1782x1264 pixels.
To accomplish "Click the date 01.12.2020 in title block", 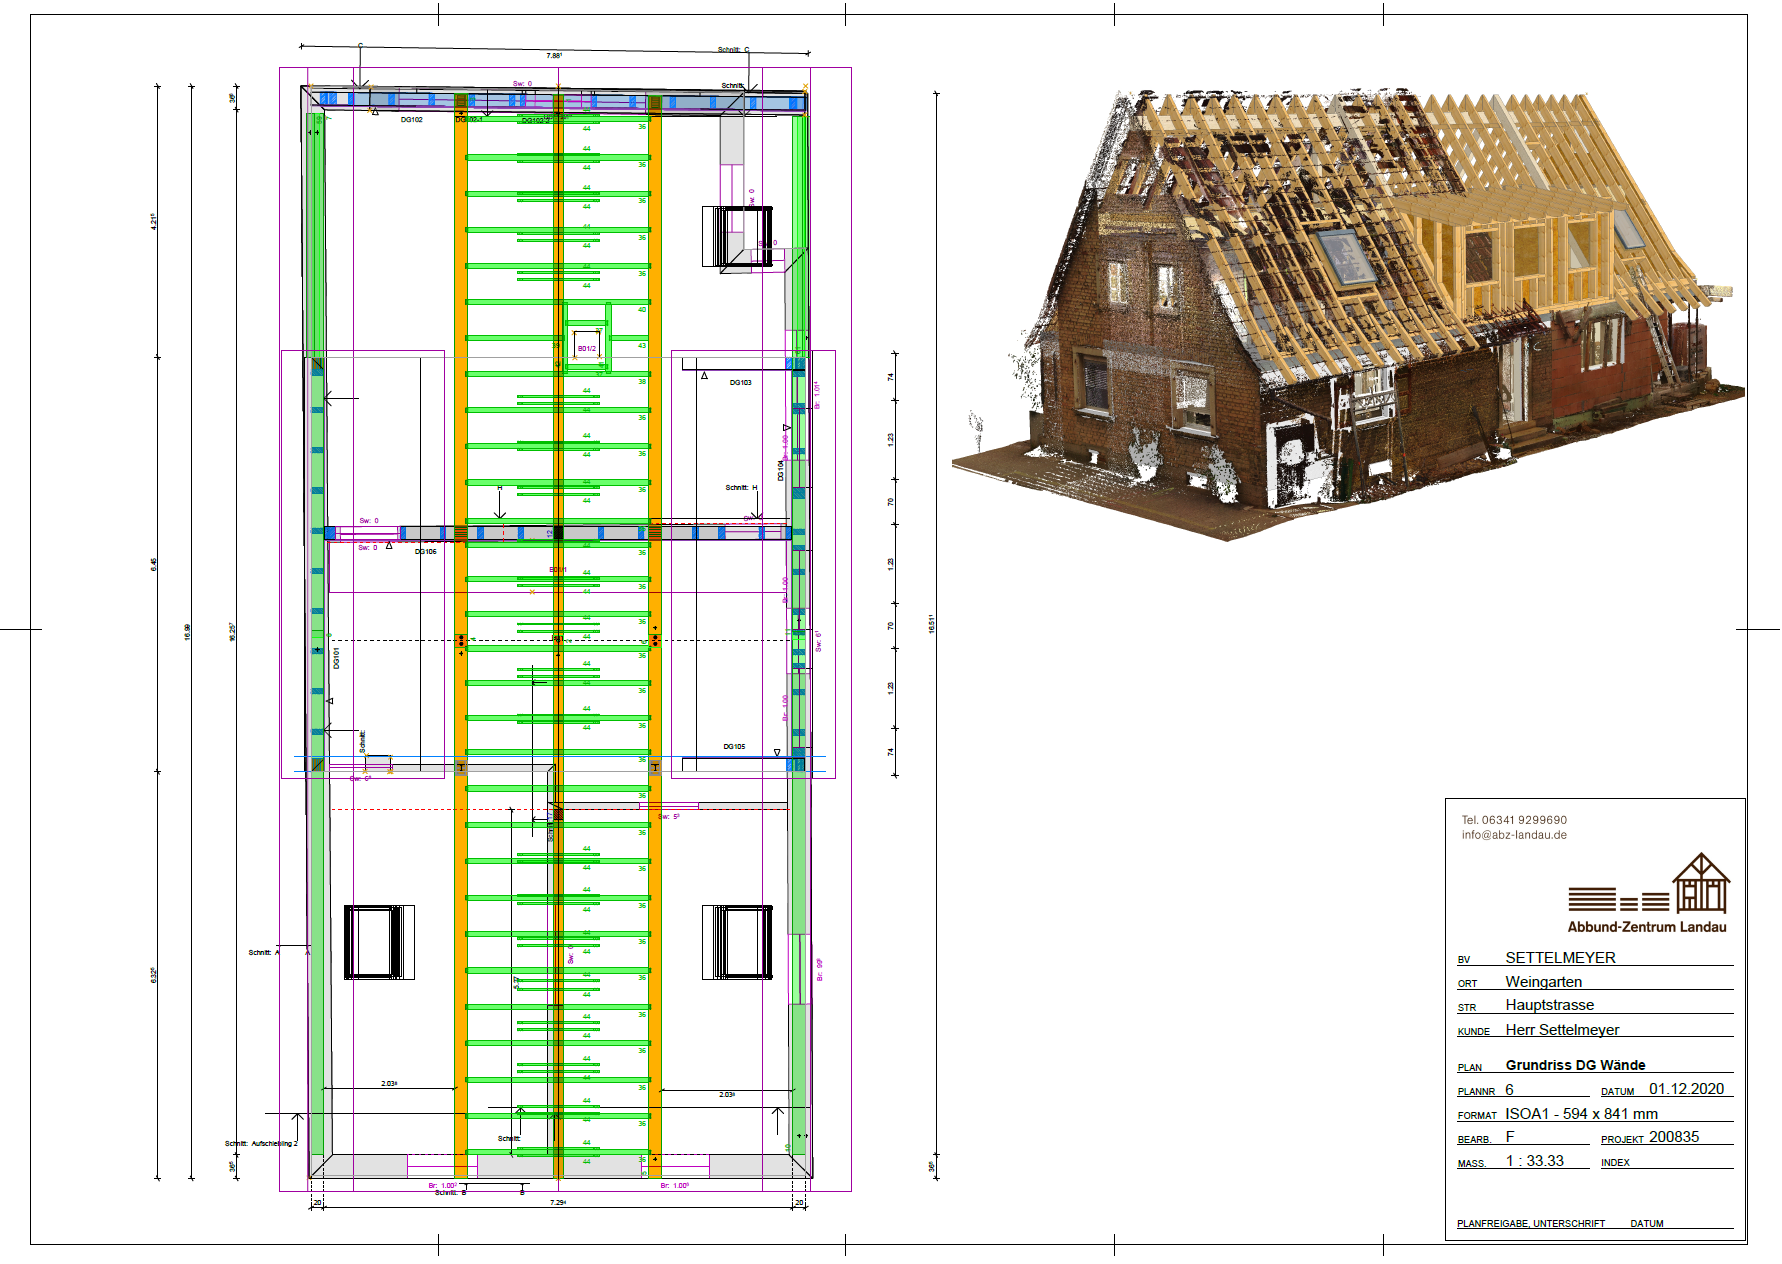I will pyautogui.click(x=1686, y=1089).
